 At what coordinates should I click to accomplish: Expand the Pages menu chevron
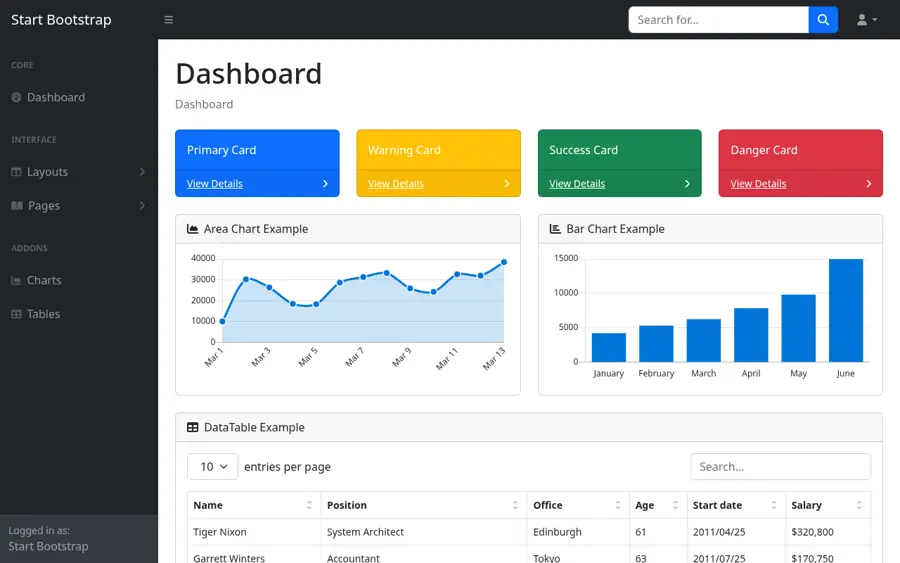pyautogui.click(x=142, y=205)
